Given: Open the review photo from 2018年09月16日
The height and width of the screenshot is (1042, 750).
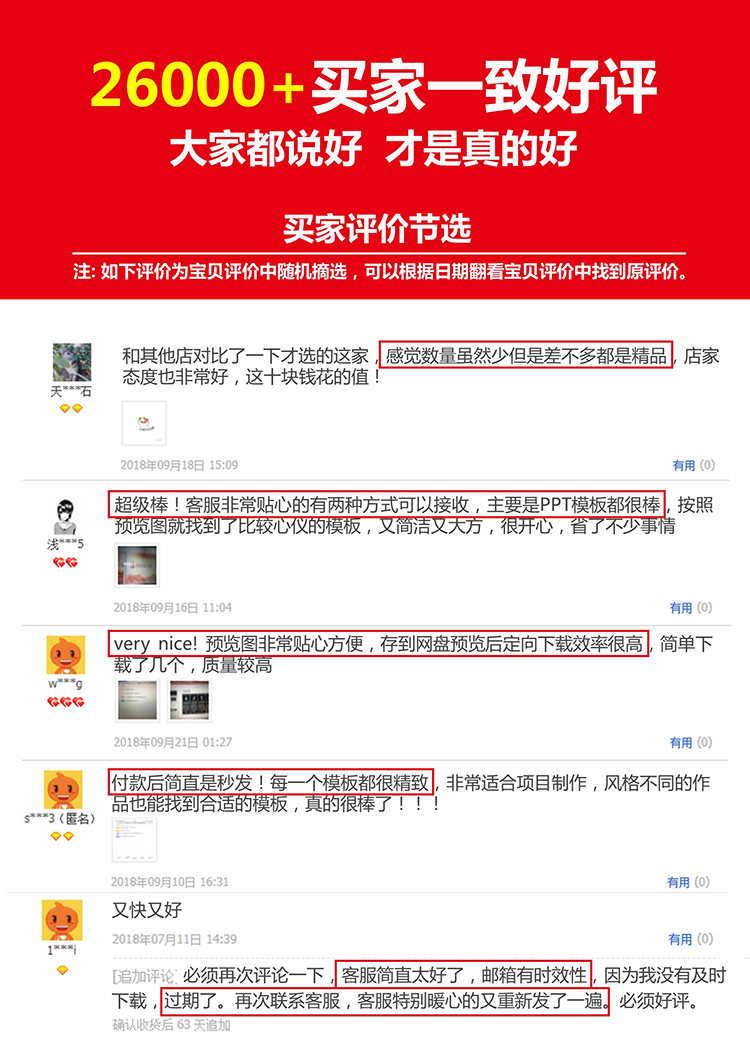Looking at the screenshot, I should [137, 566].
